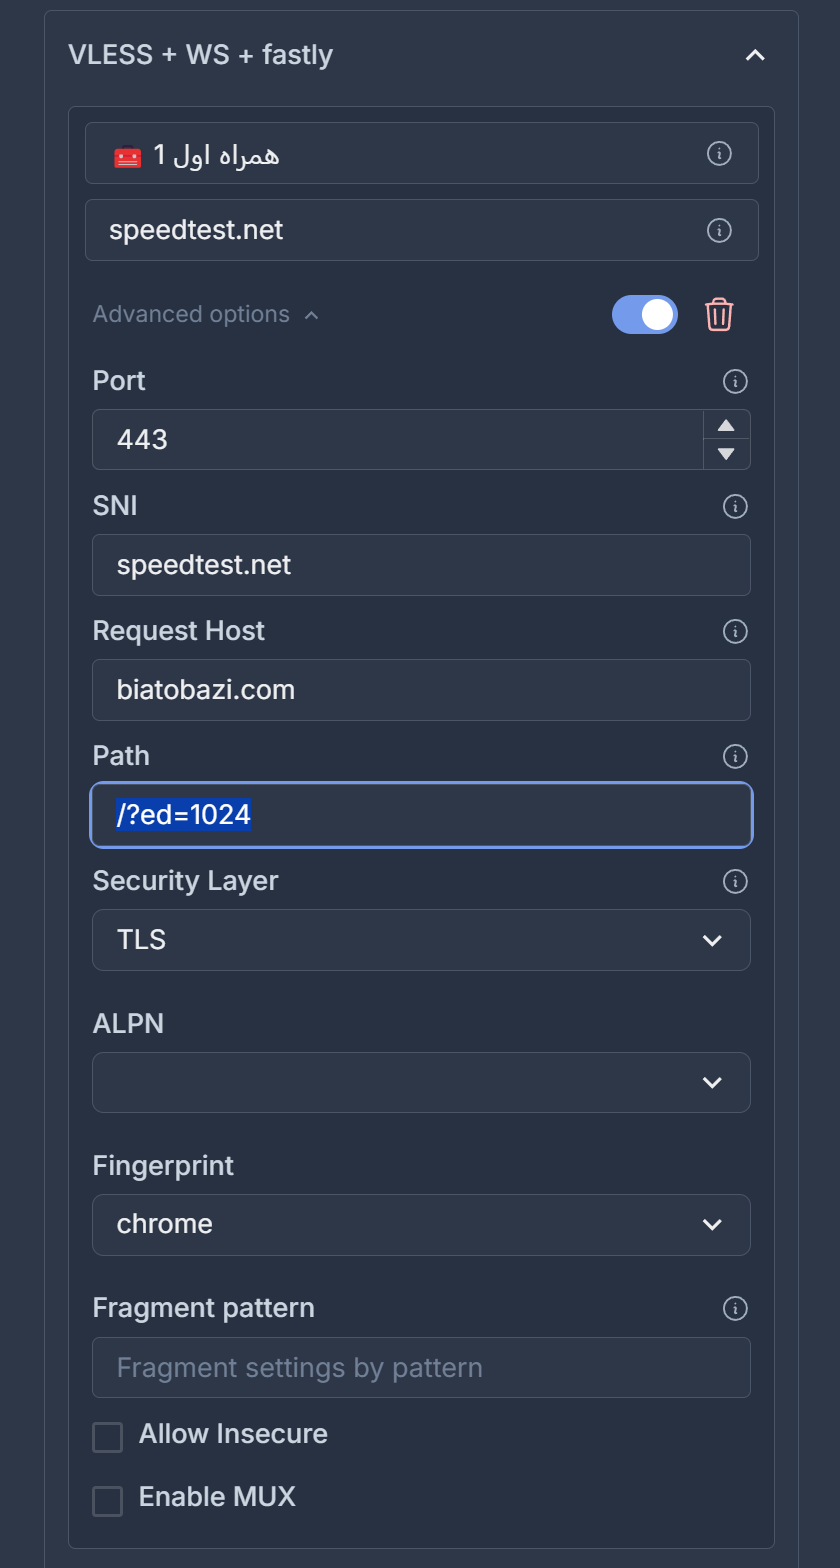This screenshot has height=1568, width=840.
Task: Enable the Allow Insecure checkbox
Action: coord(108,1437)
